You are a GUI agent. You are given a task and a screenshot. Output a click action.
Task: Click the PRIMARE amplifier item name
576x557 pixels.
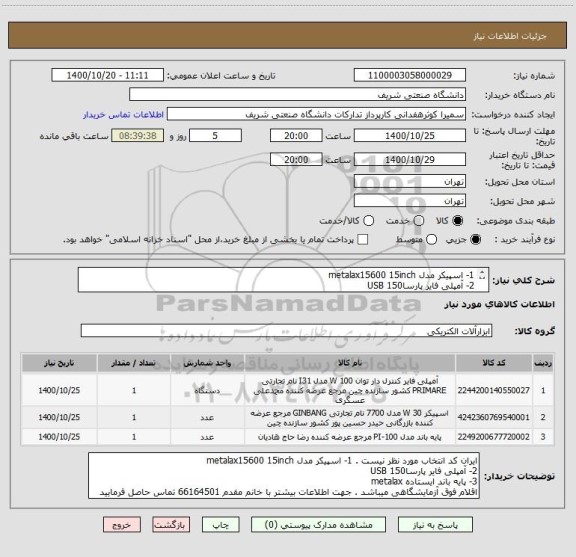[x=350, y=390]
